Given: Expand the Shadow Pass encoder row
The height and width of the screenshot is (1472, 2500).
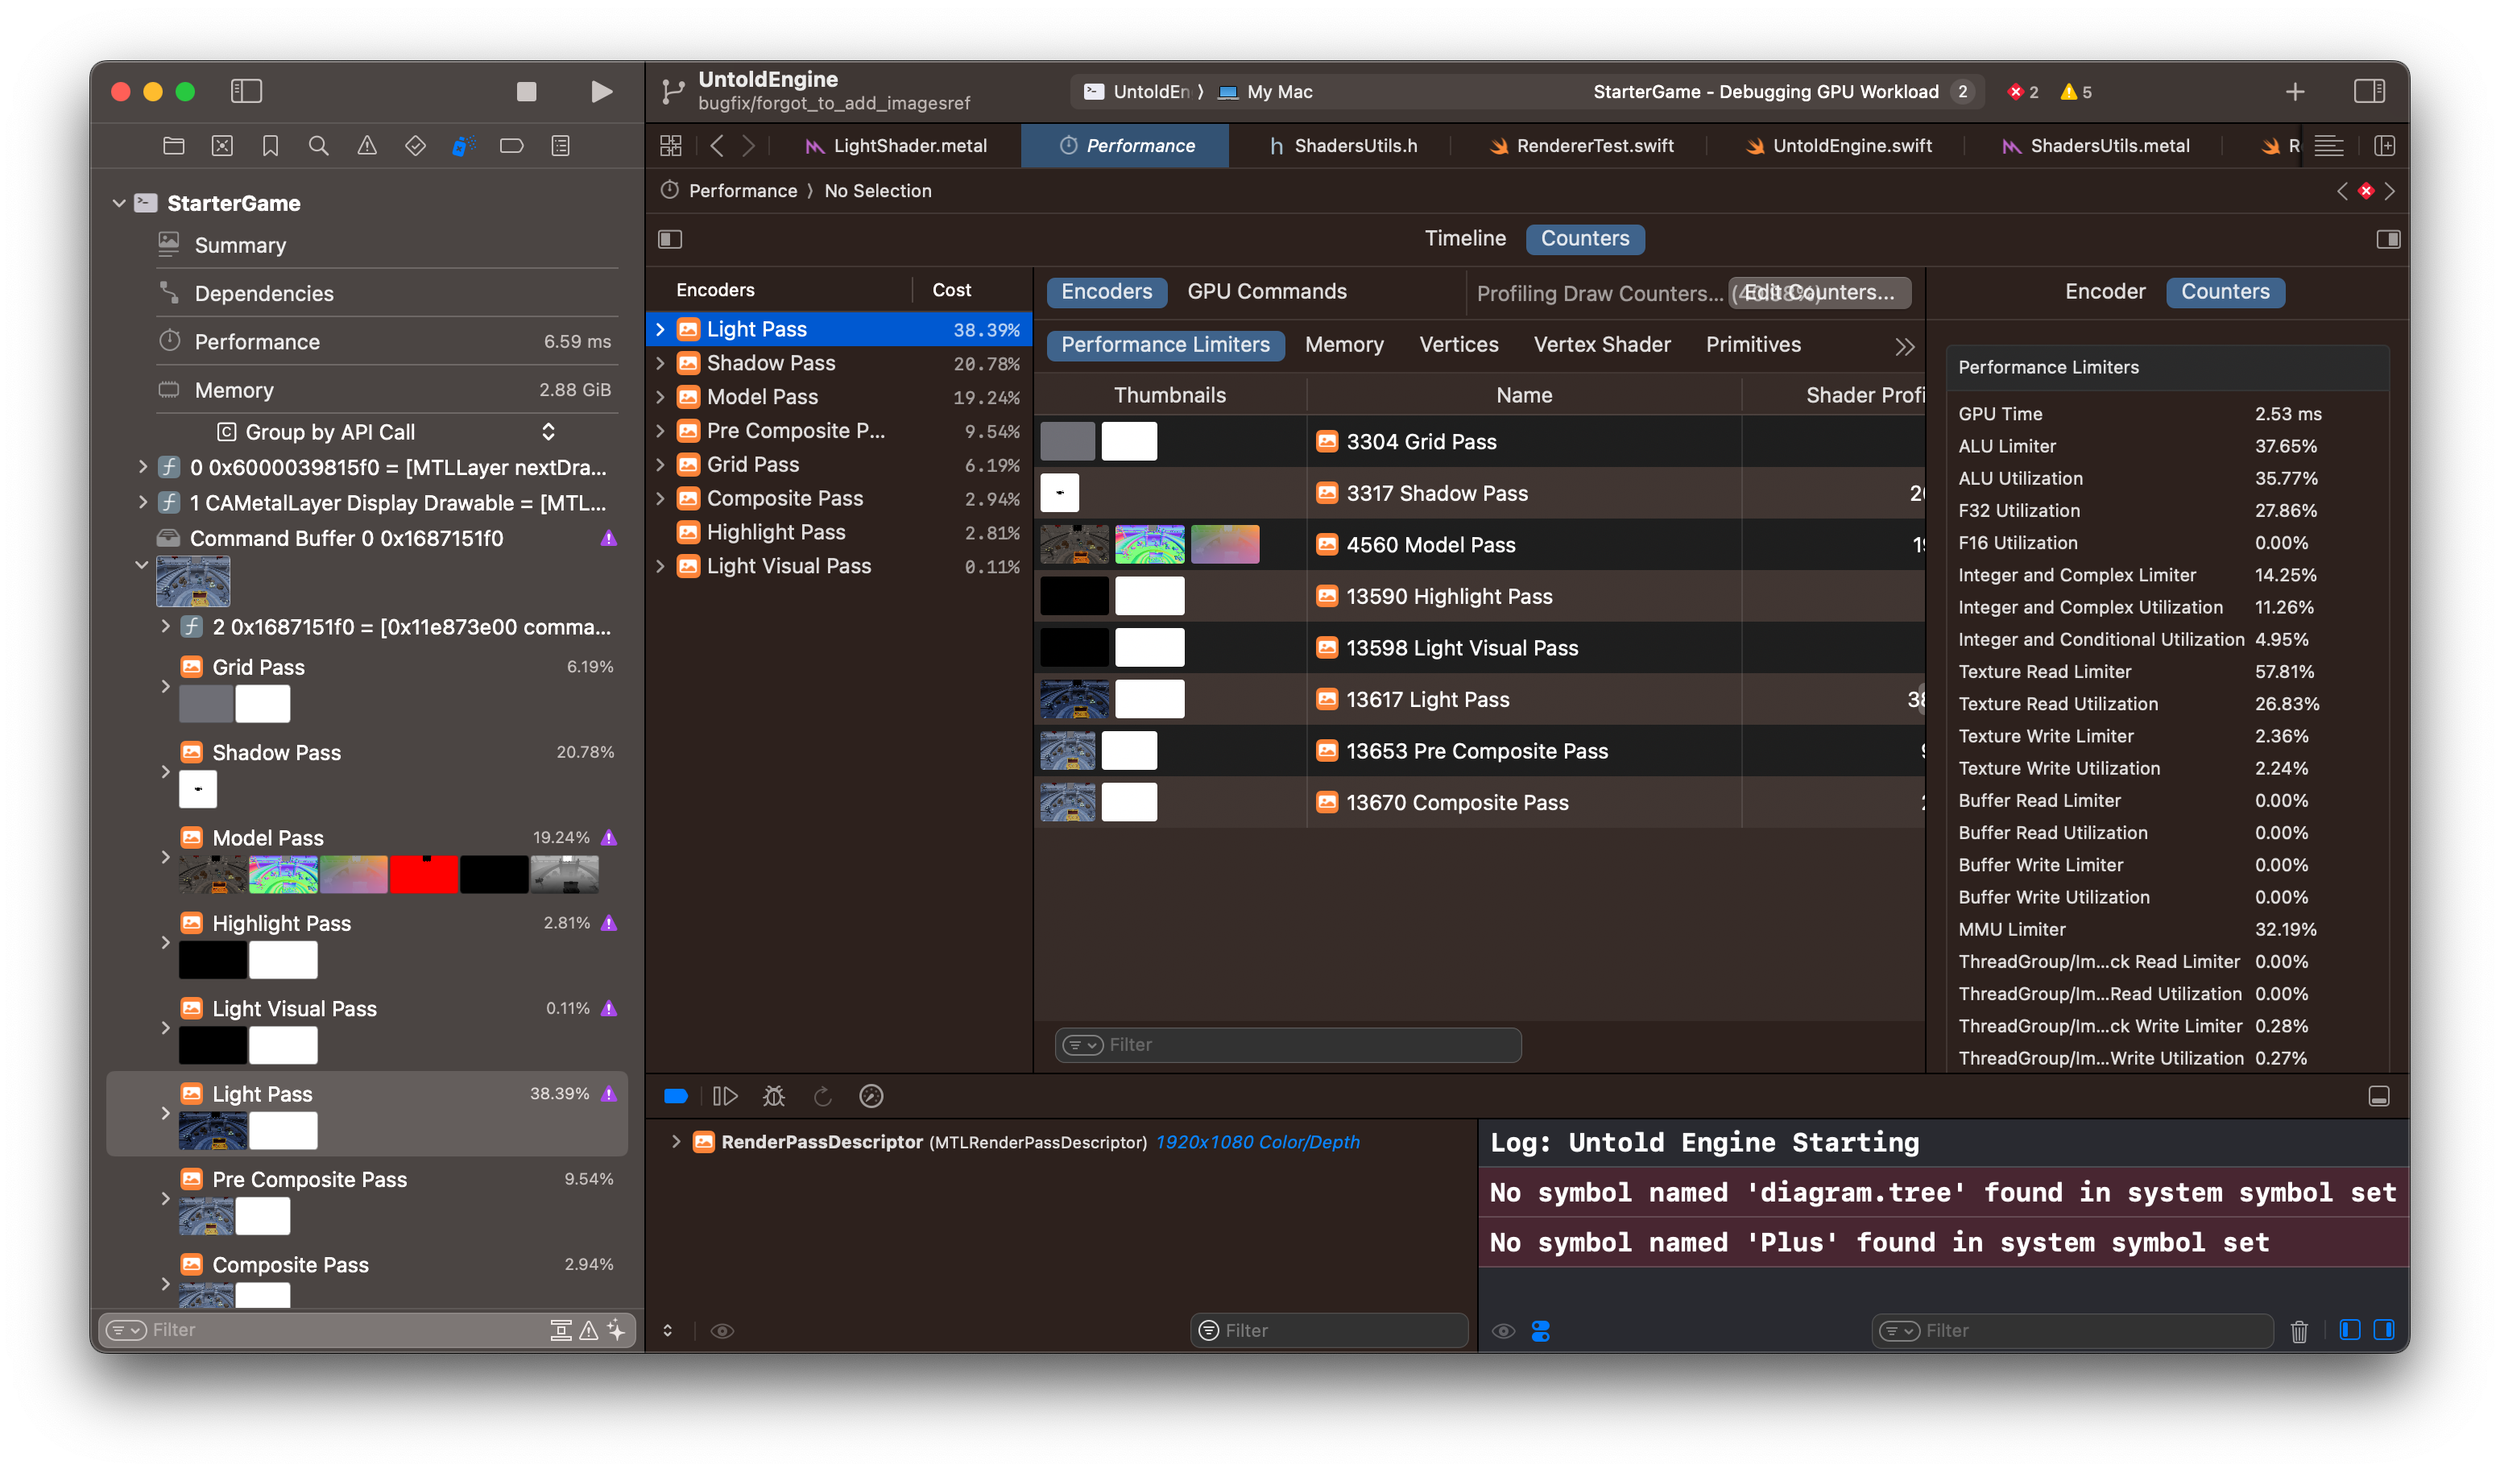Looking at the screenshot, I should pyautogui.click(x=660, y=363).
